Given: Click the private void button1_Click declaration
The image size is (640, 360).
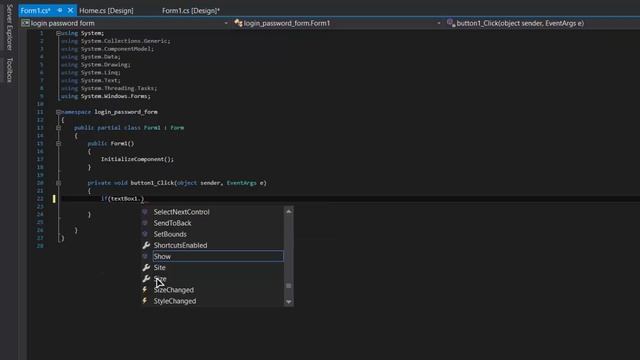Looking at the screenshot, I should tap(177, 183).
